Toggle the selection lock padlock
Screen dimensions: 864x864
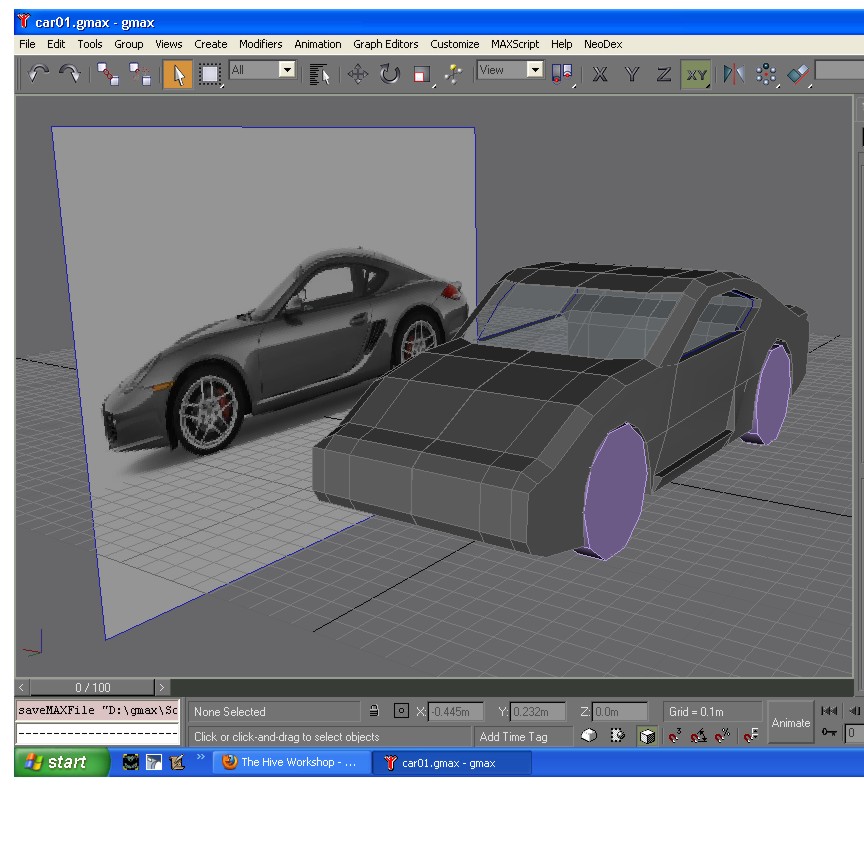(x=374, y=710)
